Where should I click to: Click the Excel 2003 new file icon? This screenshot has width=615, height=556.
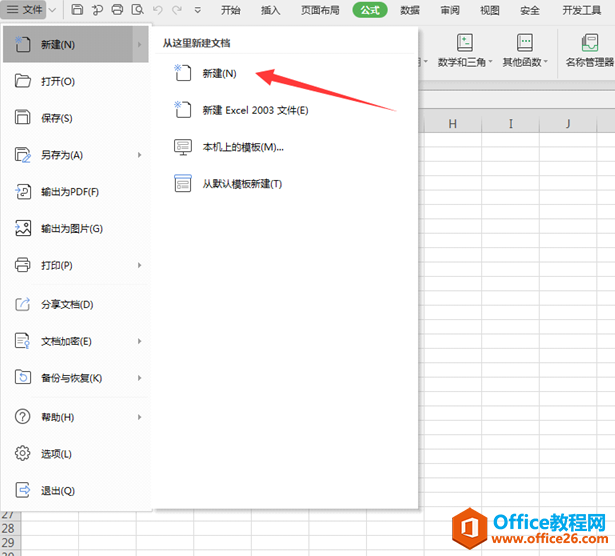(x=183, y=109)
